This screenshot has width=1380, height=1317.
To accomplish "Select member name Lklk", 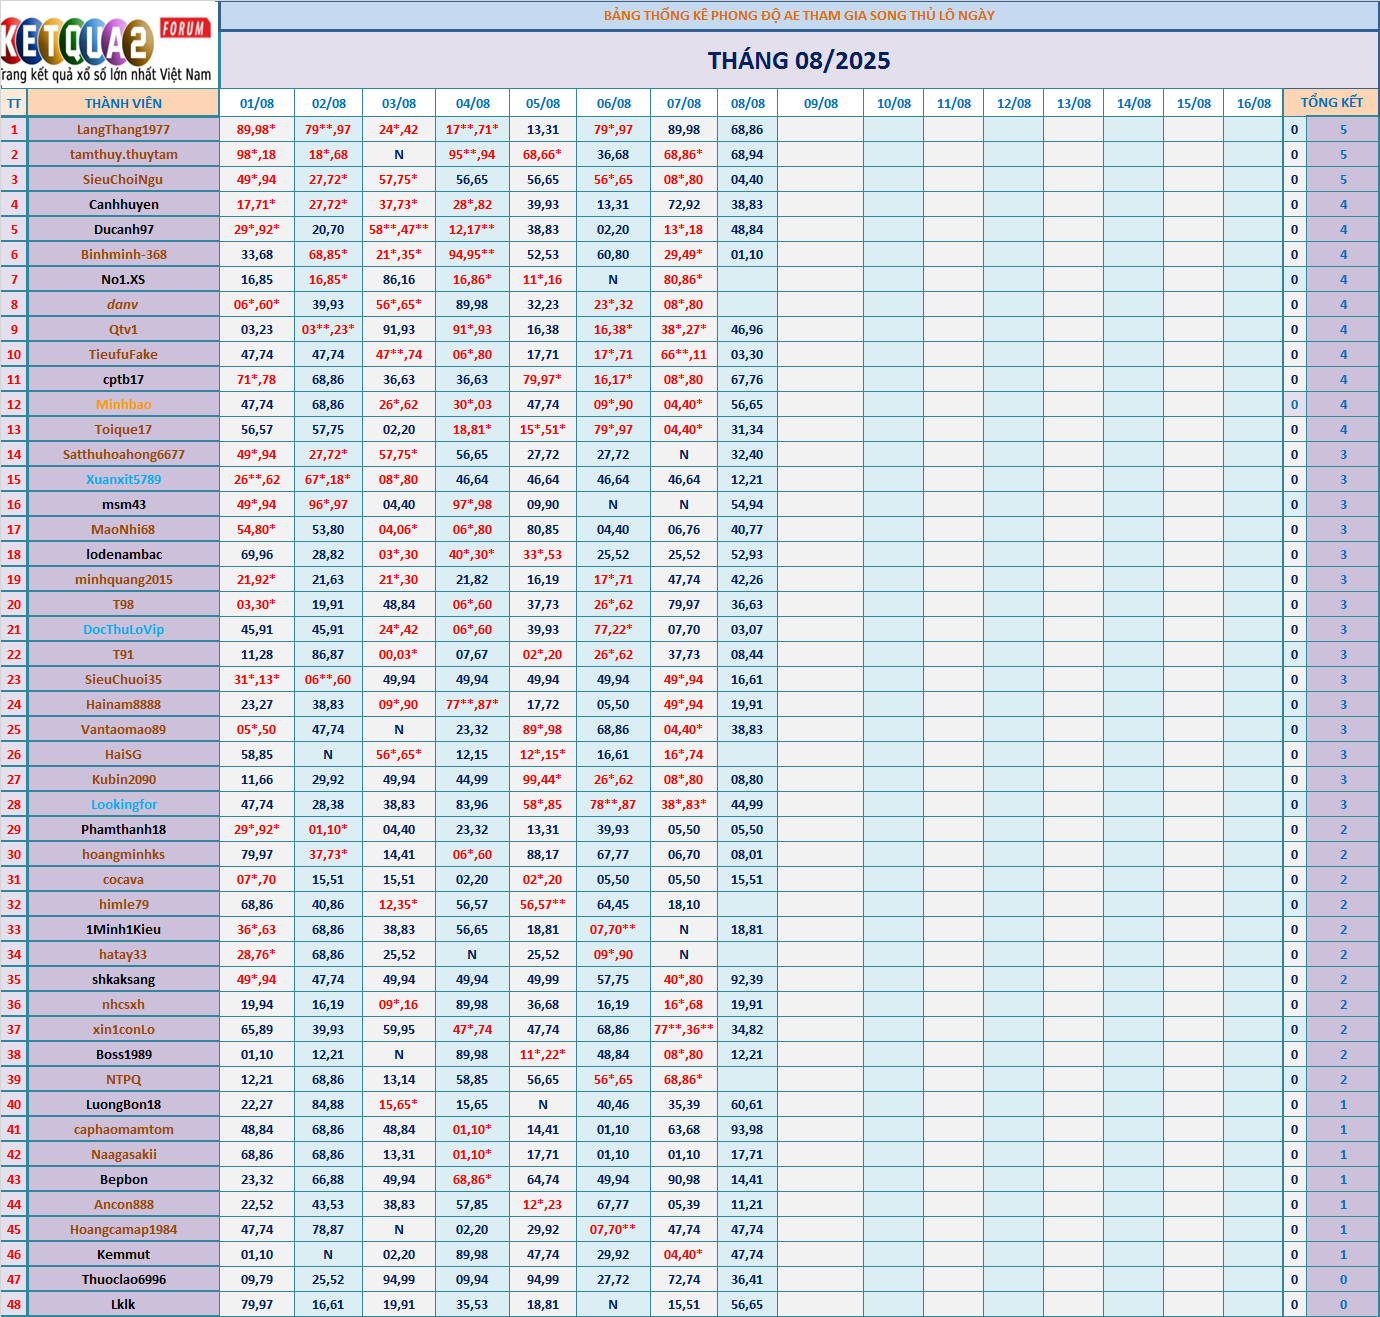I will 123,1304.
